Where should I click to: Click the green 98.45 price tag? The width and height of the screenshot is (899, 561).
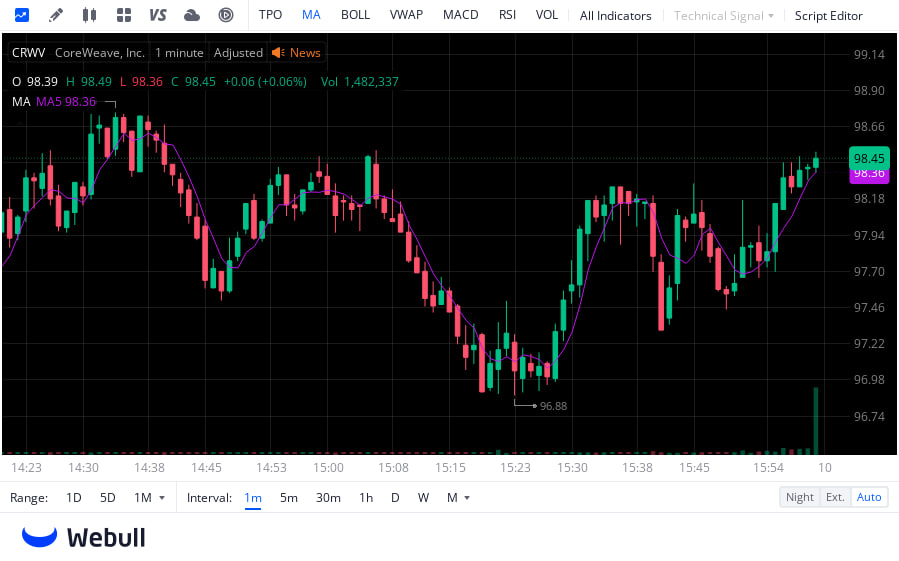click(x=869, y=158)
